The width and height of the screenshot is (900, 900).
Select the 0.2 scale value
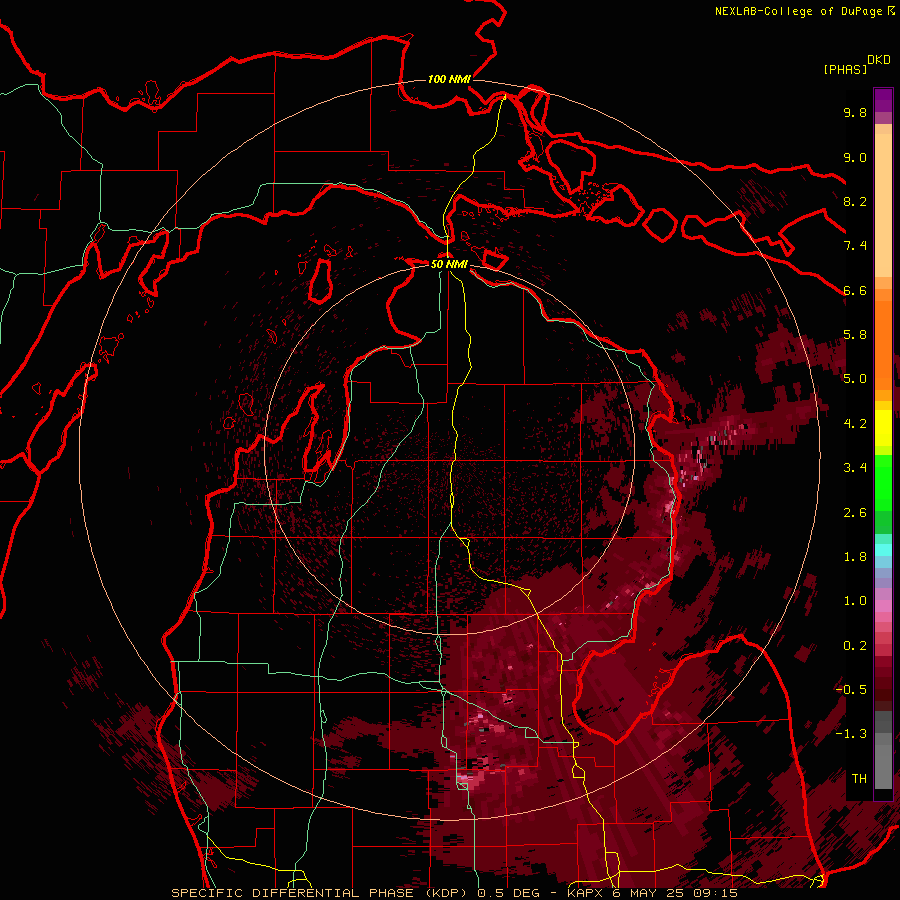pos(855,646)
